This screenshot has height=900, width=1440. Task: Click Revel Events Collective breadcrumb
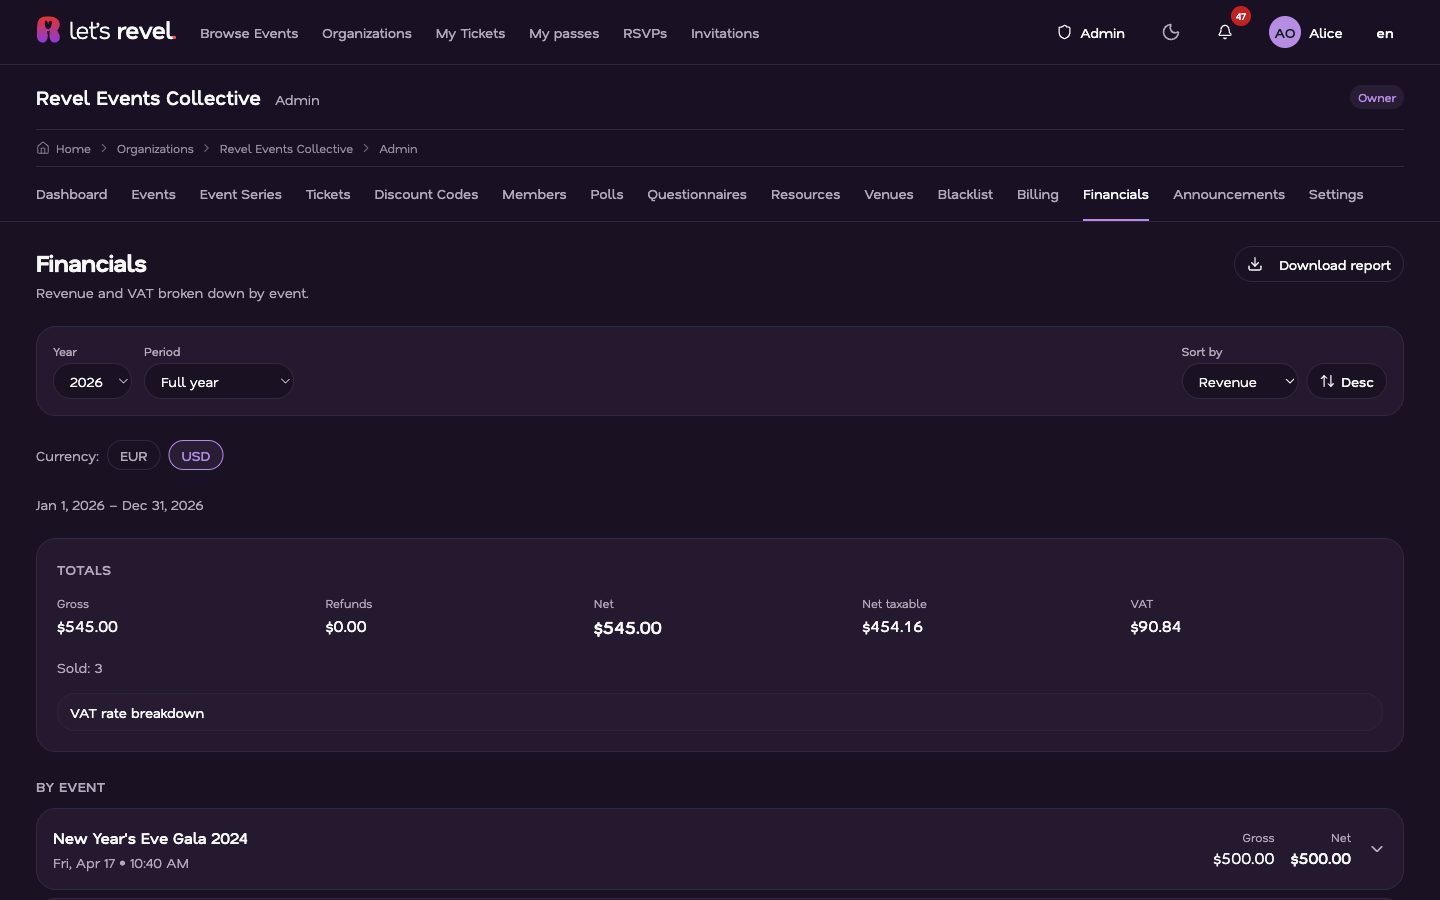point(286,149)
